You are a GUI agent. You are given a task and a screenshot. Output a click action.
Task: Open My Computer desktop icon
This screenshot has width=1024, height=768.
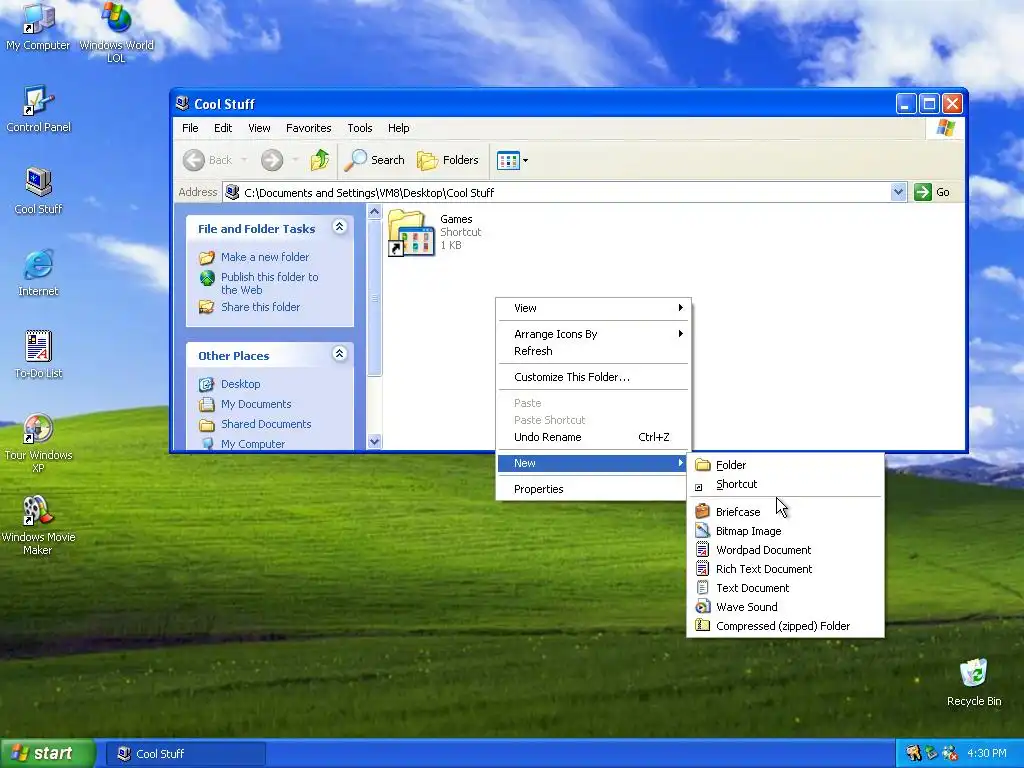coord(38,26)
